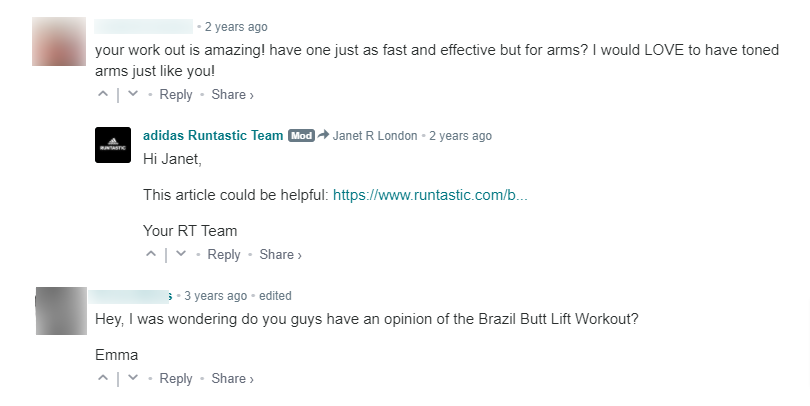The image size is (810, 406).
Task: Downvote the adidas Runtastic Team reply
Action: 181,255
